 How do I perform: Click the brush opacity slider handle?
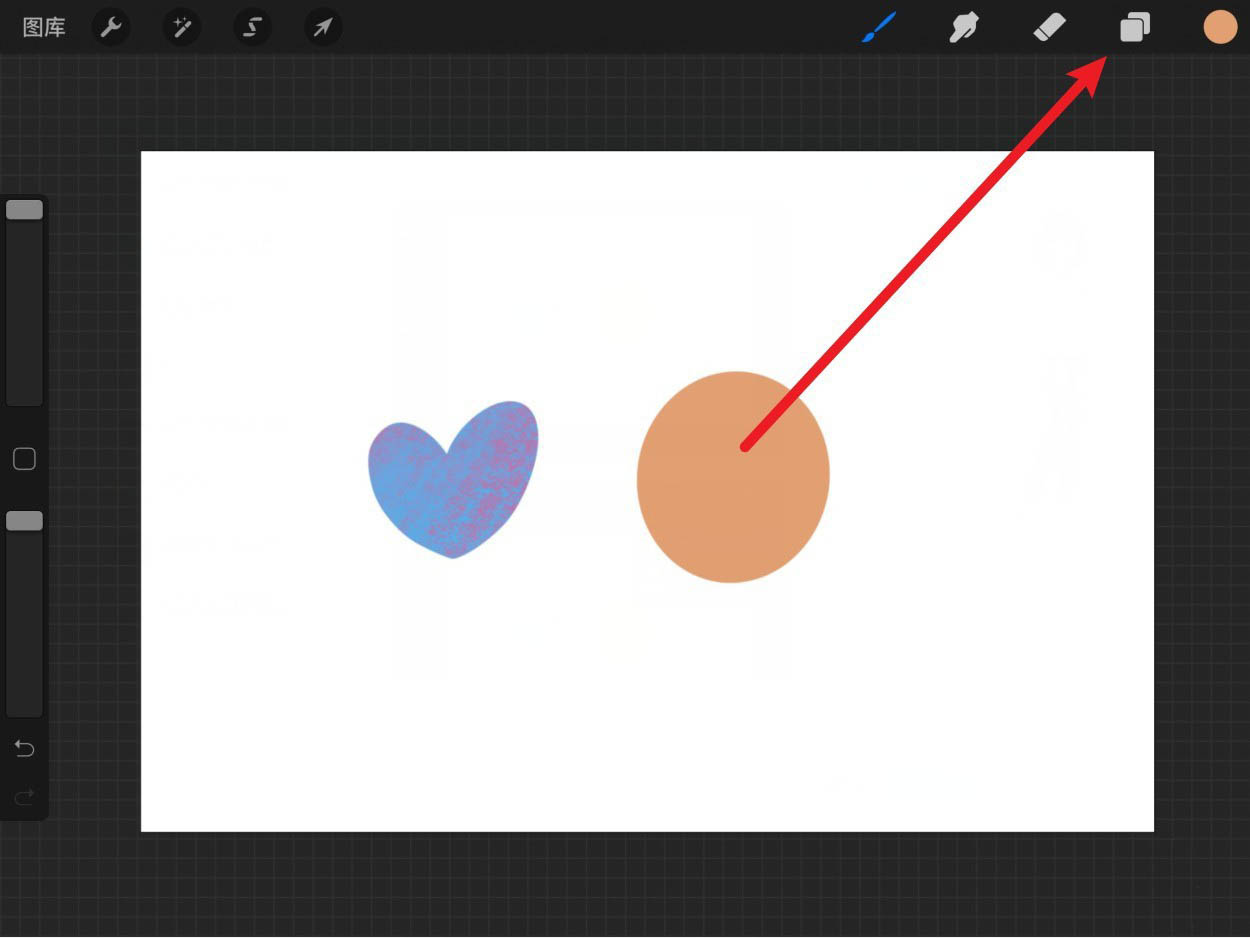click(x=25, y=521)
